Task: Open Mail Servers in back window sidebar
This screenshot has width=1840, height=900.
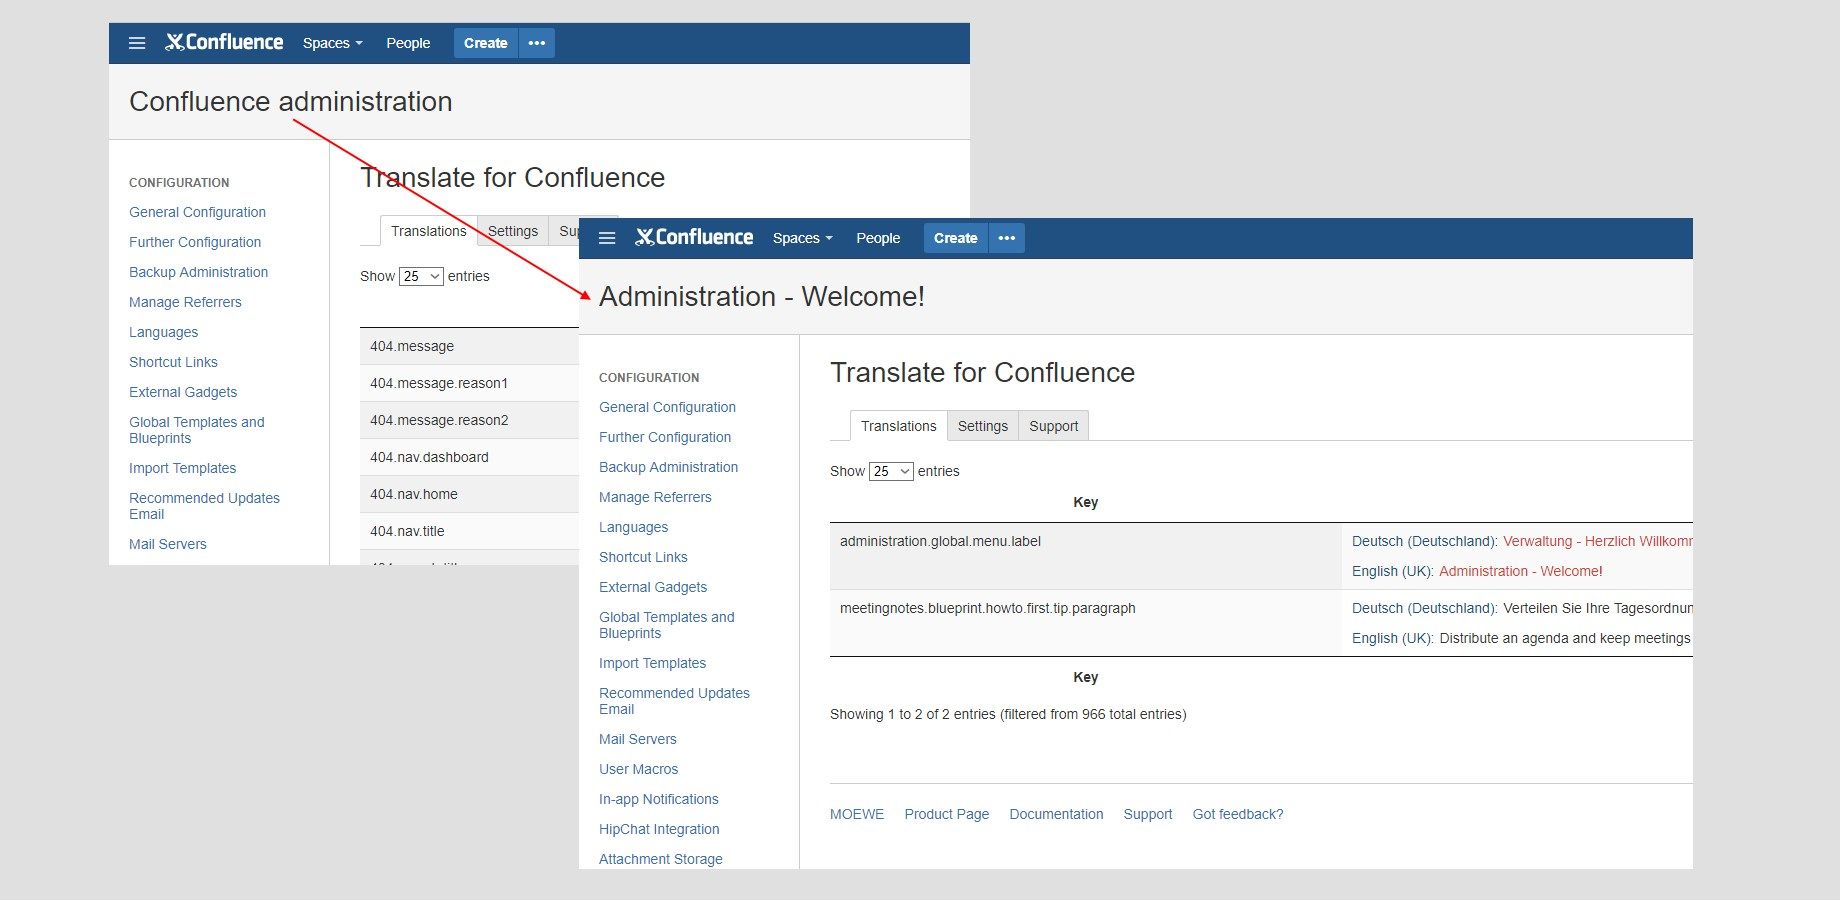Action: (167, 544)
